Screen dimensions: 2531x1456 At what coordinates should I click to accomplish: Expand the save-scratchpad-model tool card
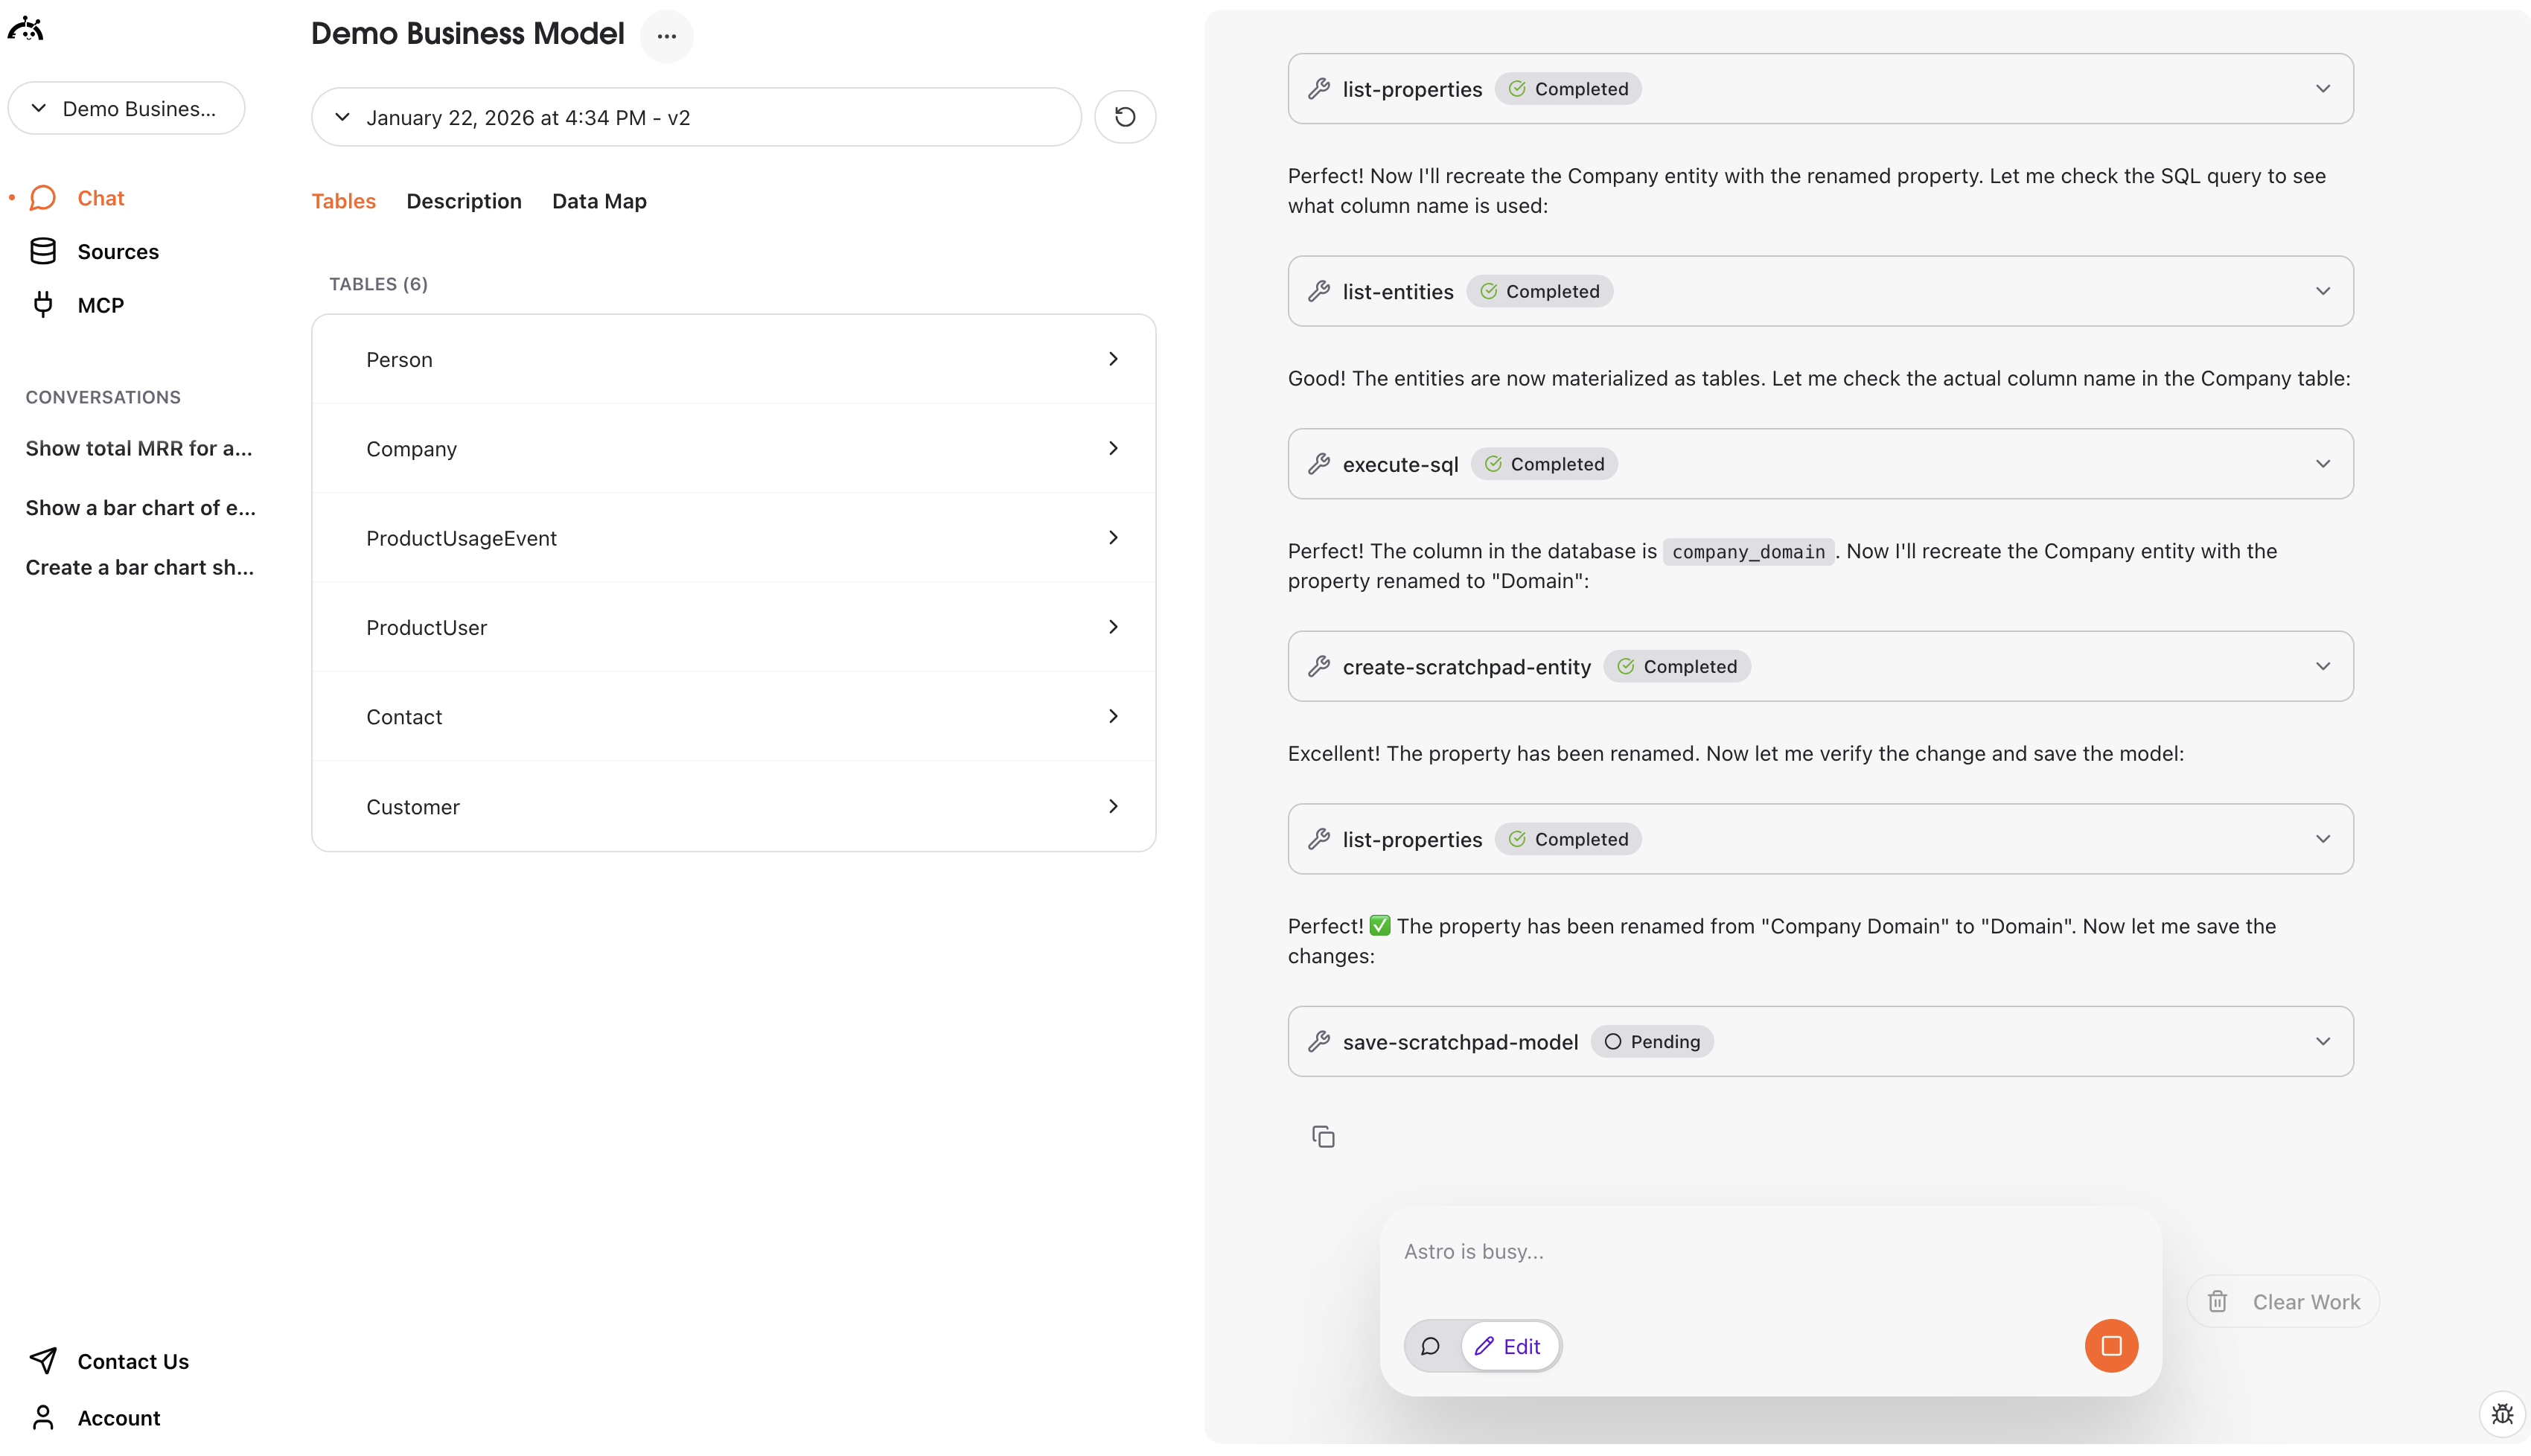tap(2323, 1041)
